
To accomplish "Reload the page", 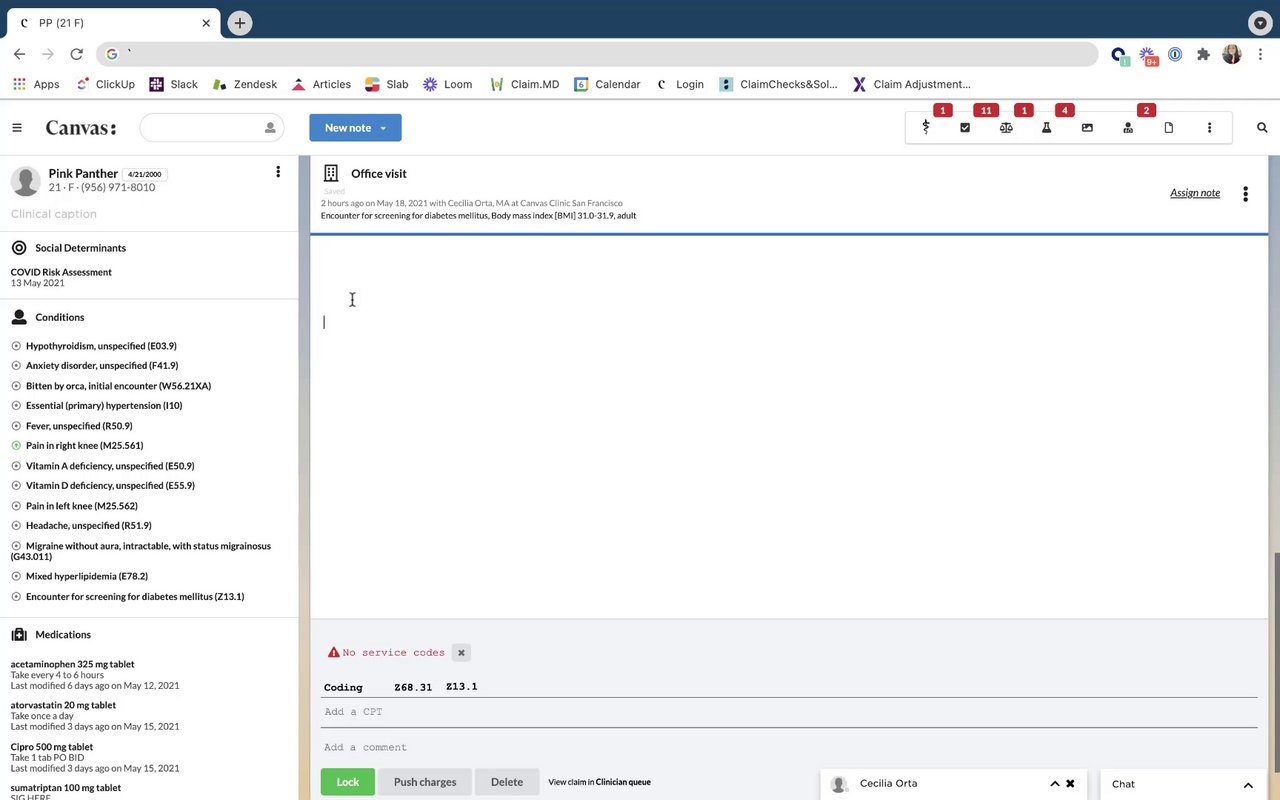I will (x=77, y=54).
